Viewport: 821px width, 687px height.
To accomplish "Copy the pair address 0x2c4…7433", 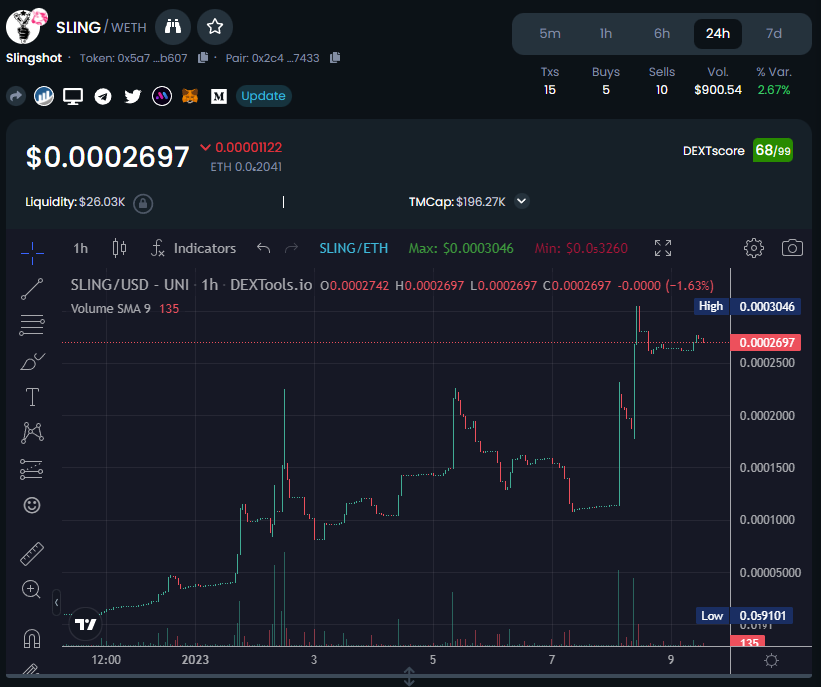I will click(335, 58).
